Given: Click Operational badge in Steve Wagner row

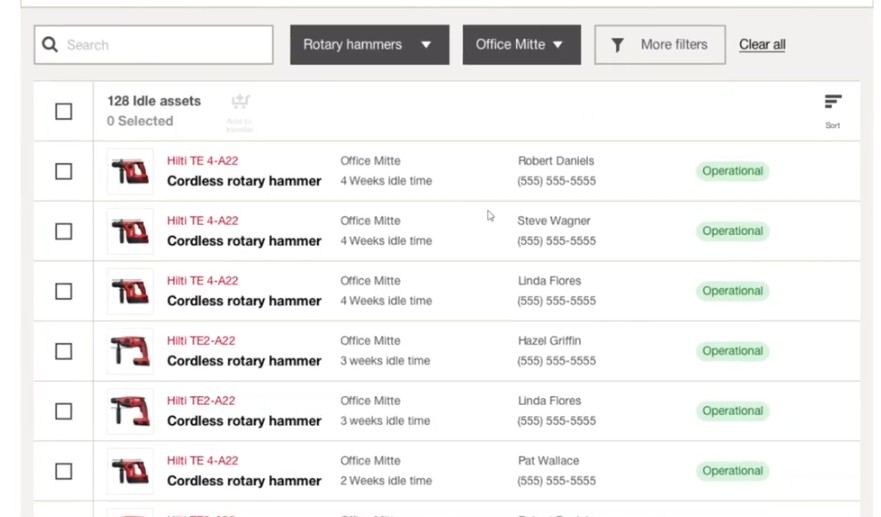Looking at the screenshot, I should tap(732, 231).
